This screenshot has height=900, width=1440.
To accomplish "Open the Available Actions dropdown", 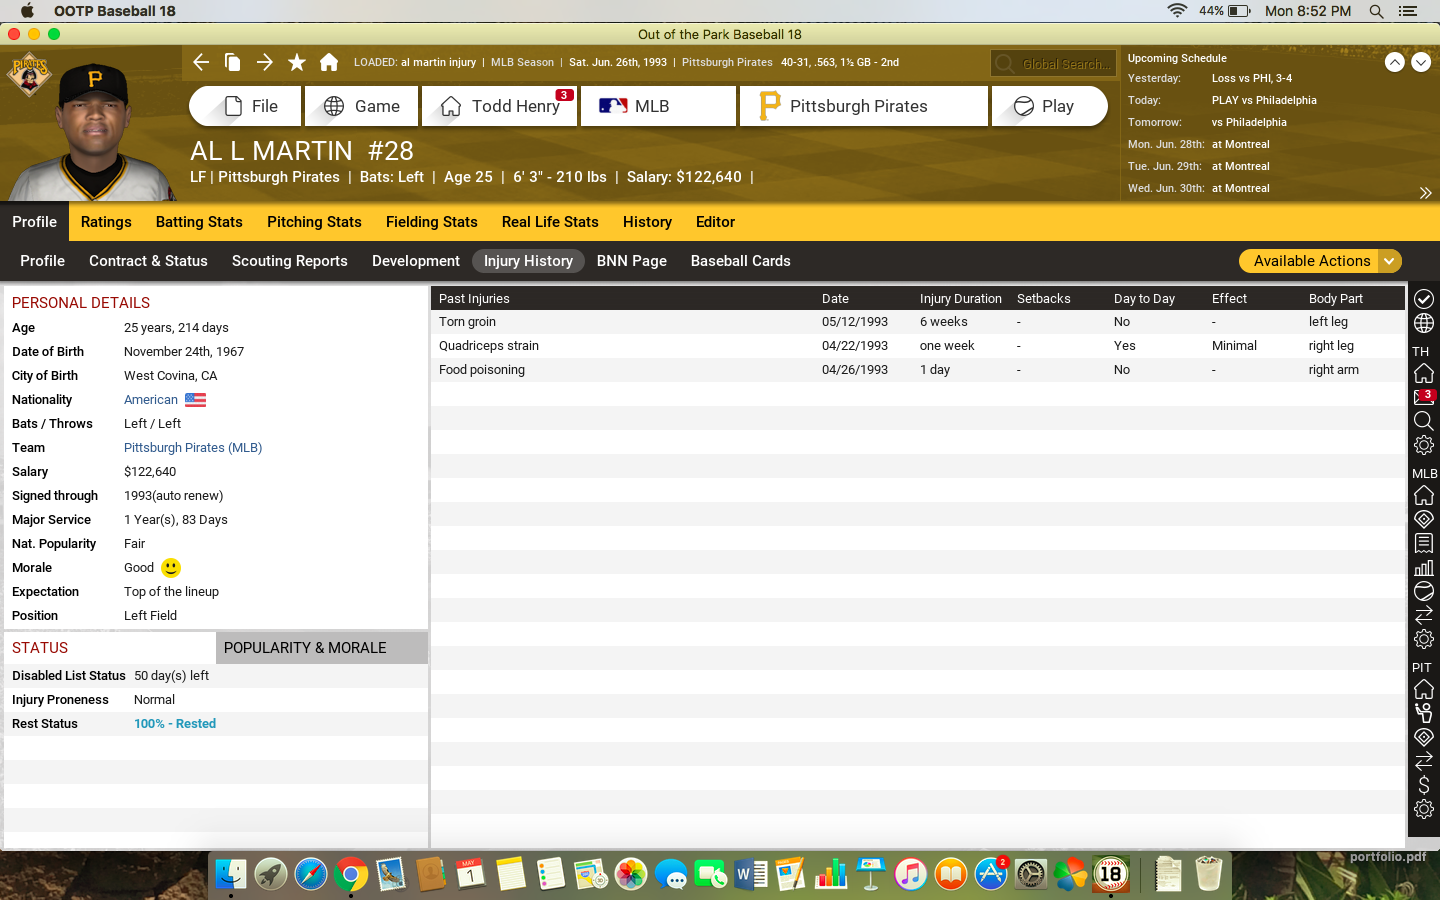I will 1319,261.
